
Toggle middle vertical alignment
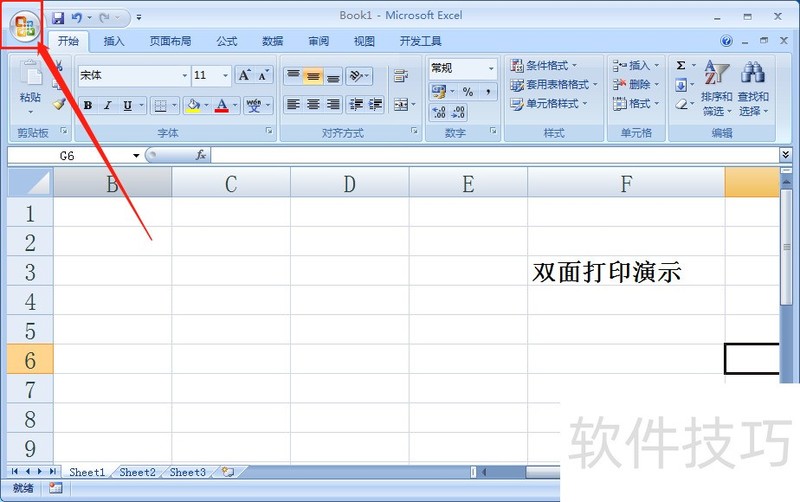pyautogui.click(x=313, y=76)
